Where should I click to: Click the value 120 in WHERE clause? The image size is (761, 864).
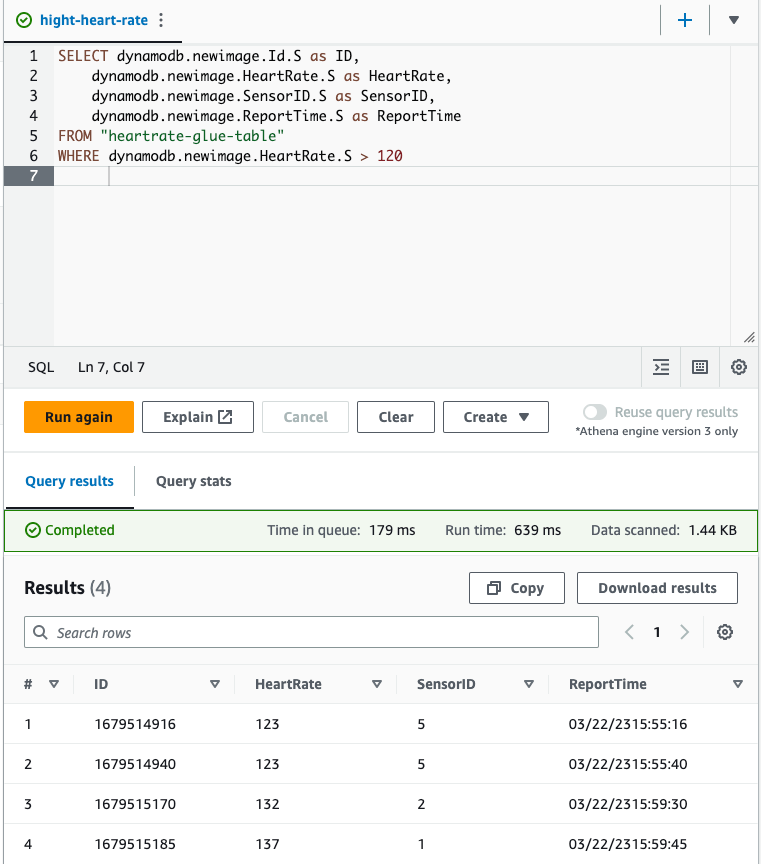390,156
